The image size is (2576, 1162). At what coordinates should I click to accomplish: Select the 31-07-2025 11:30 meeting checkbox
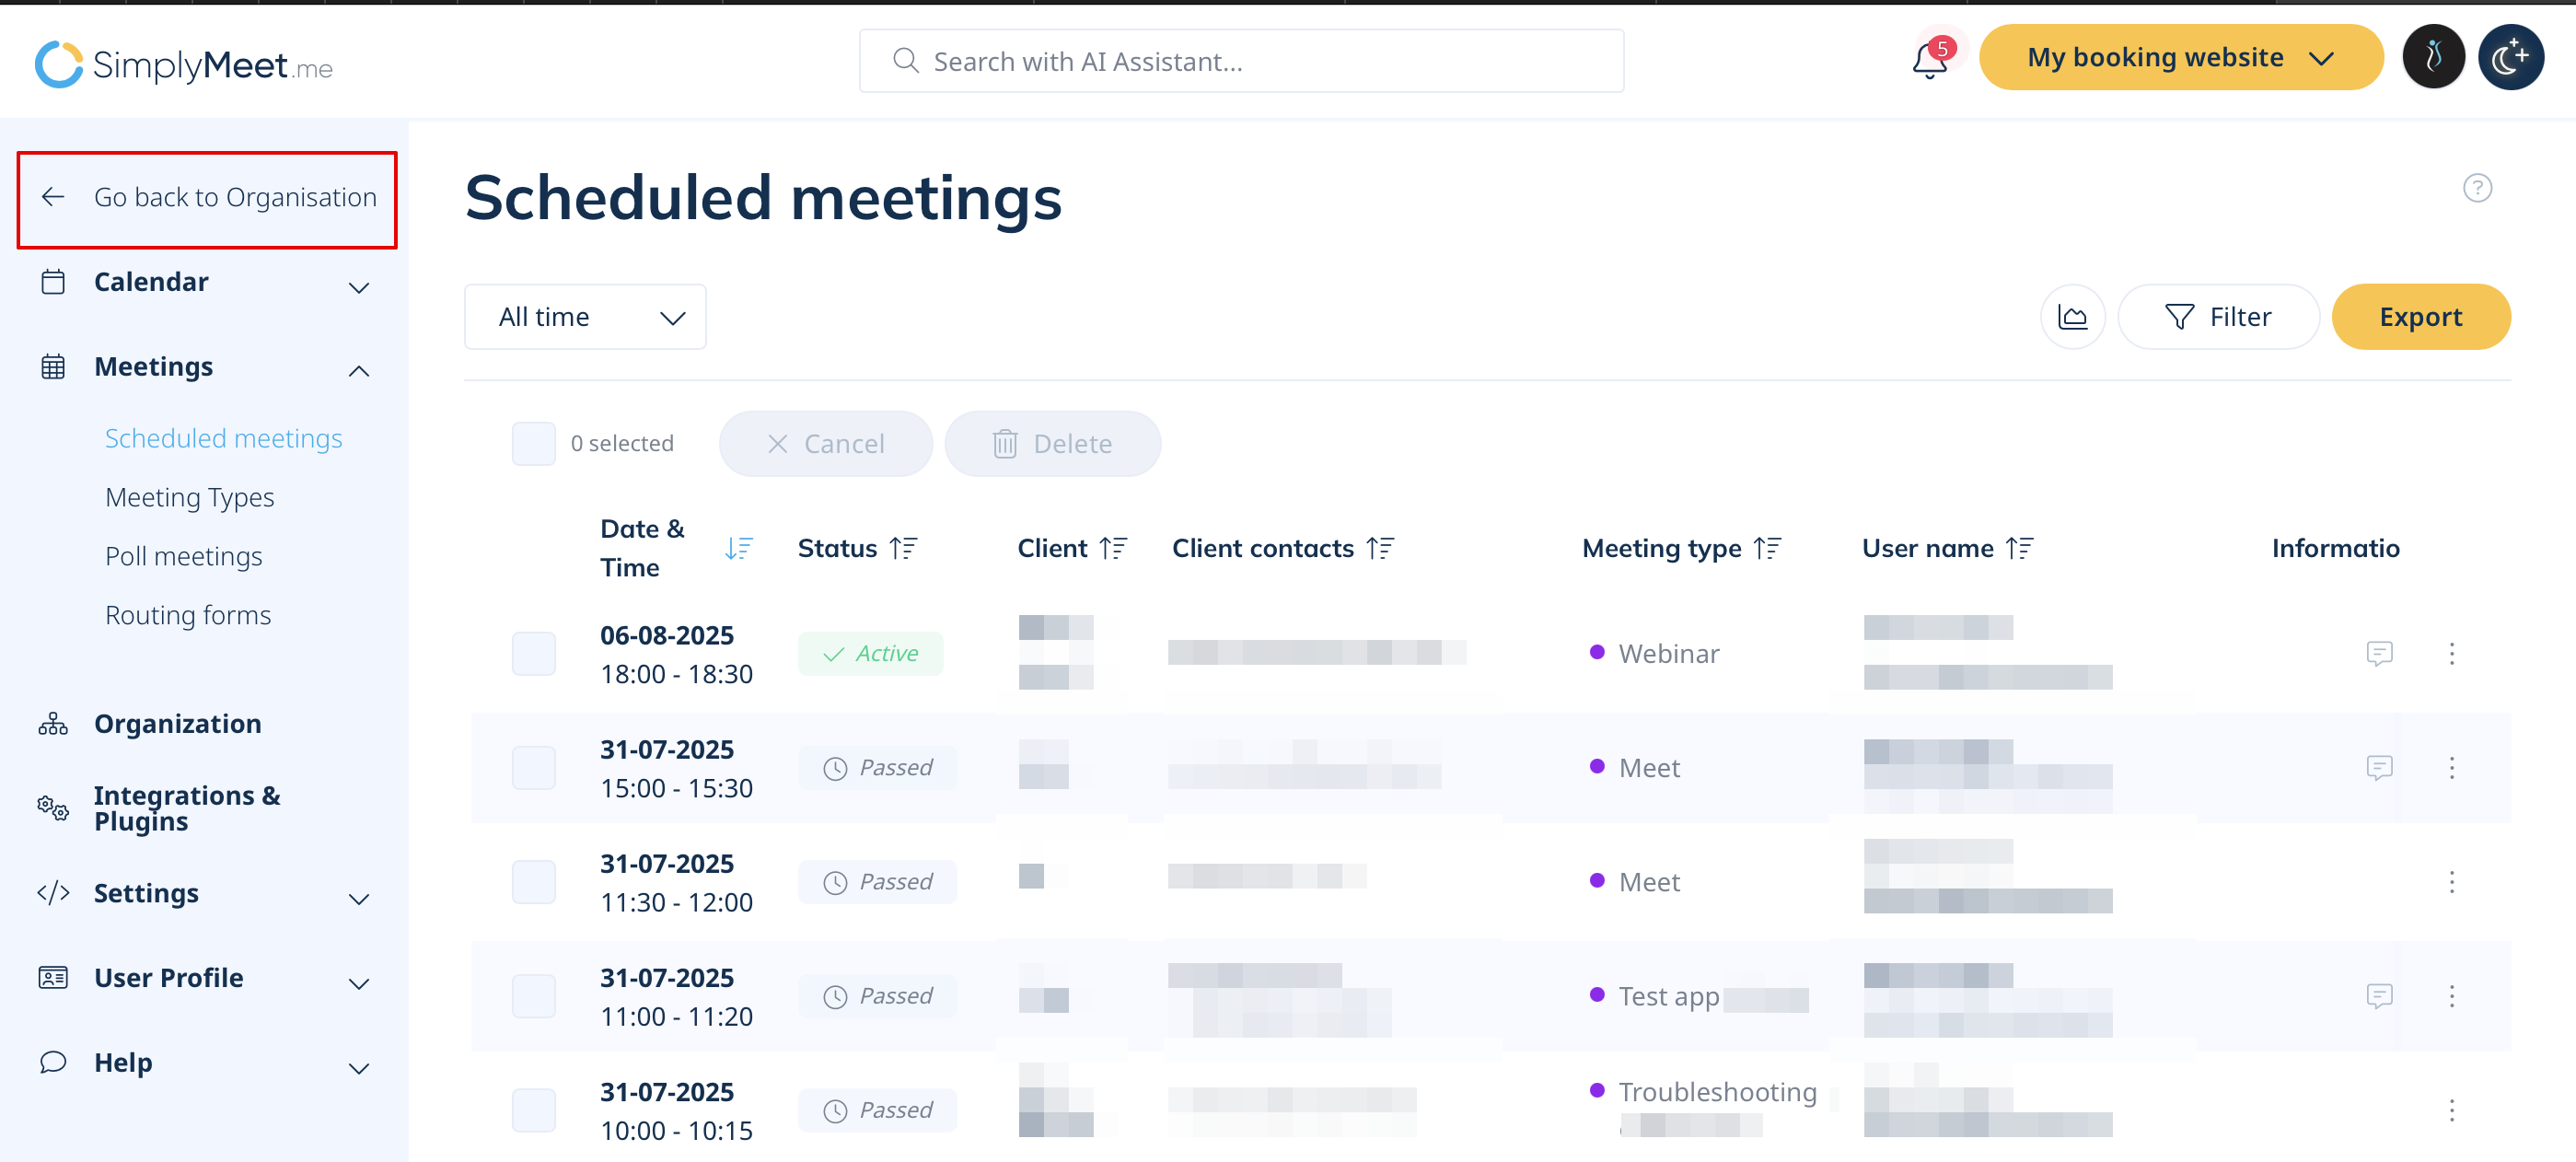pos(533,881)
